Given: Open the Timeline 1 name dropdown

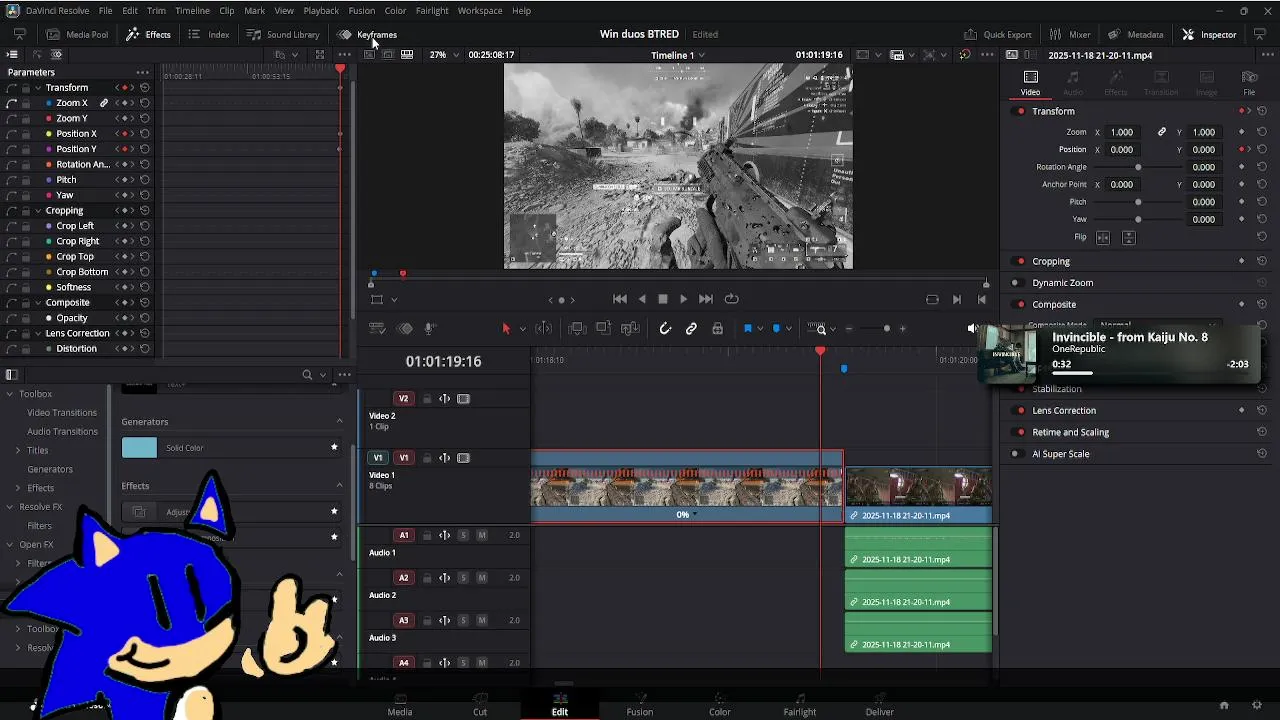Looking at the screenshot, I should pyautogui.click(x=678, y=55).
